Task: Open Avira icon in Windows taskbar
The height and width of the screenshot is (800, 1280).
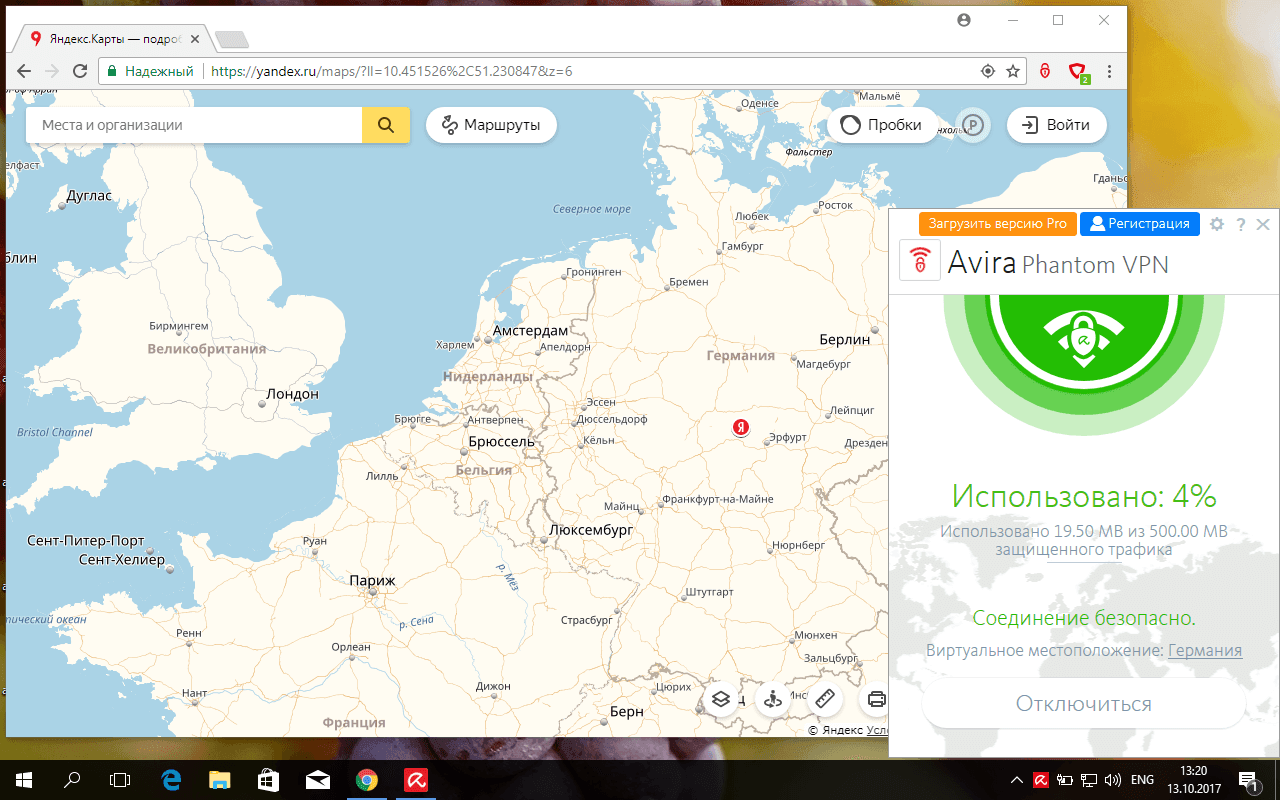Action: pos(415,779)
